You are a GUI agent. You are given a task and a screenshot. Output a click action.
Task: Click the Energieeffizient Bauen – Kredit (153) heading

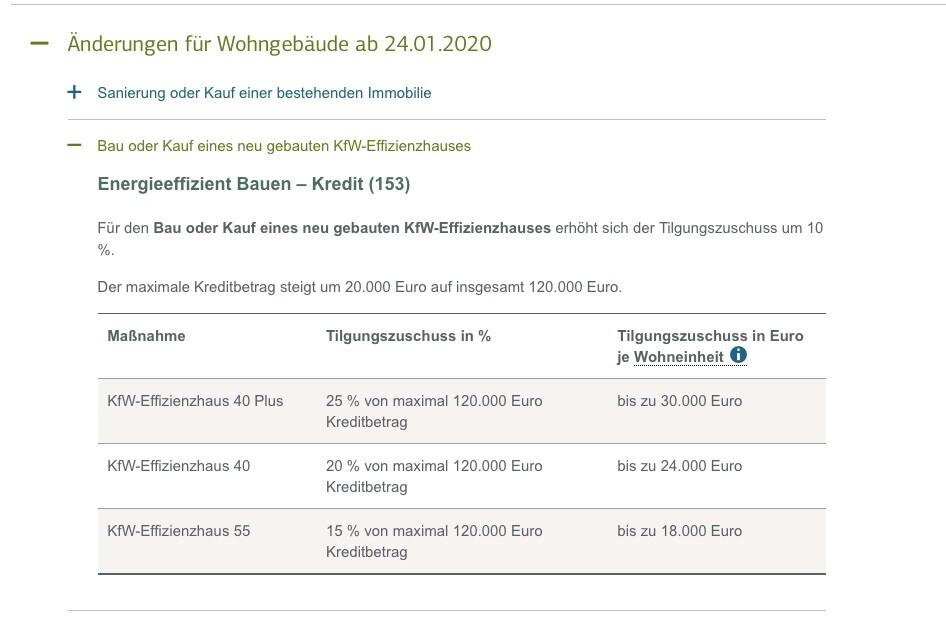click(254, 184)
